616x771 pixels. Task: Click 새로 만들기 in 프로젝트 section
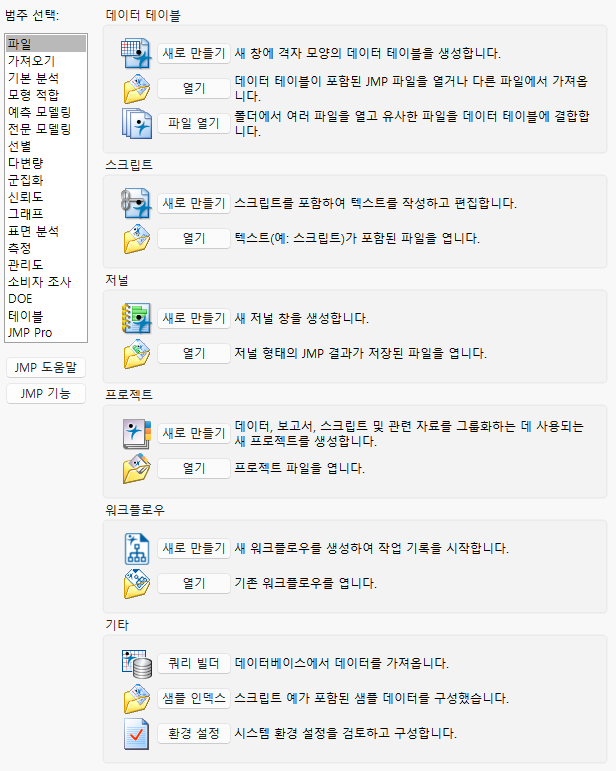pyautogui.click(x=194, y=433)
